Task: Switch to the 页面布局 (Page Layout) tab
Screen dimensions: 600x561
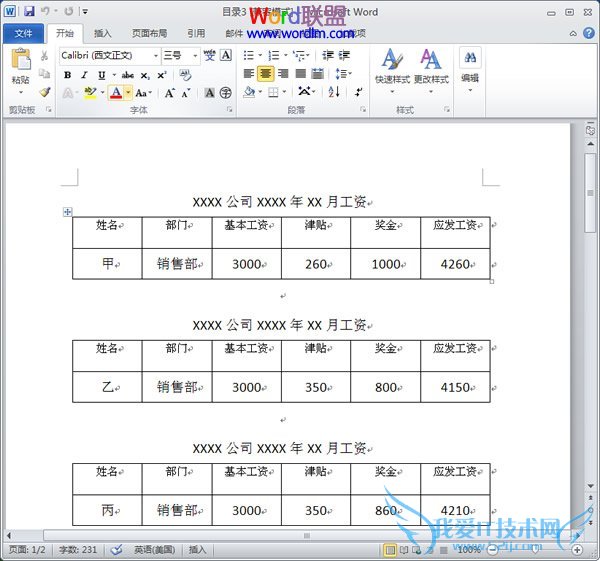Action: click(149, 34)
